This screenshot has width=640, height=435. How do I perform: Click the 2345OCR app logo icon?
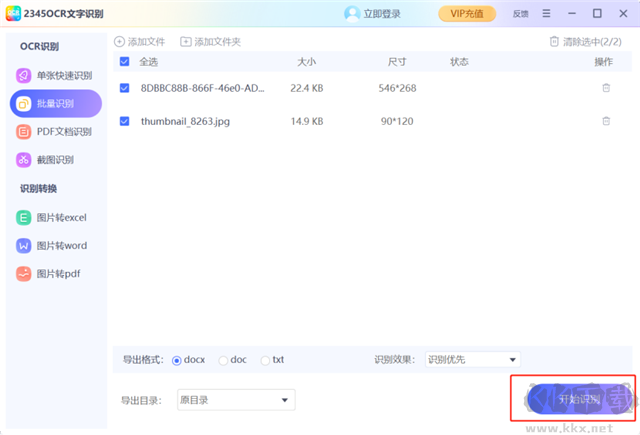[13, 13]
